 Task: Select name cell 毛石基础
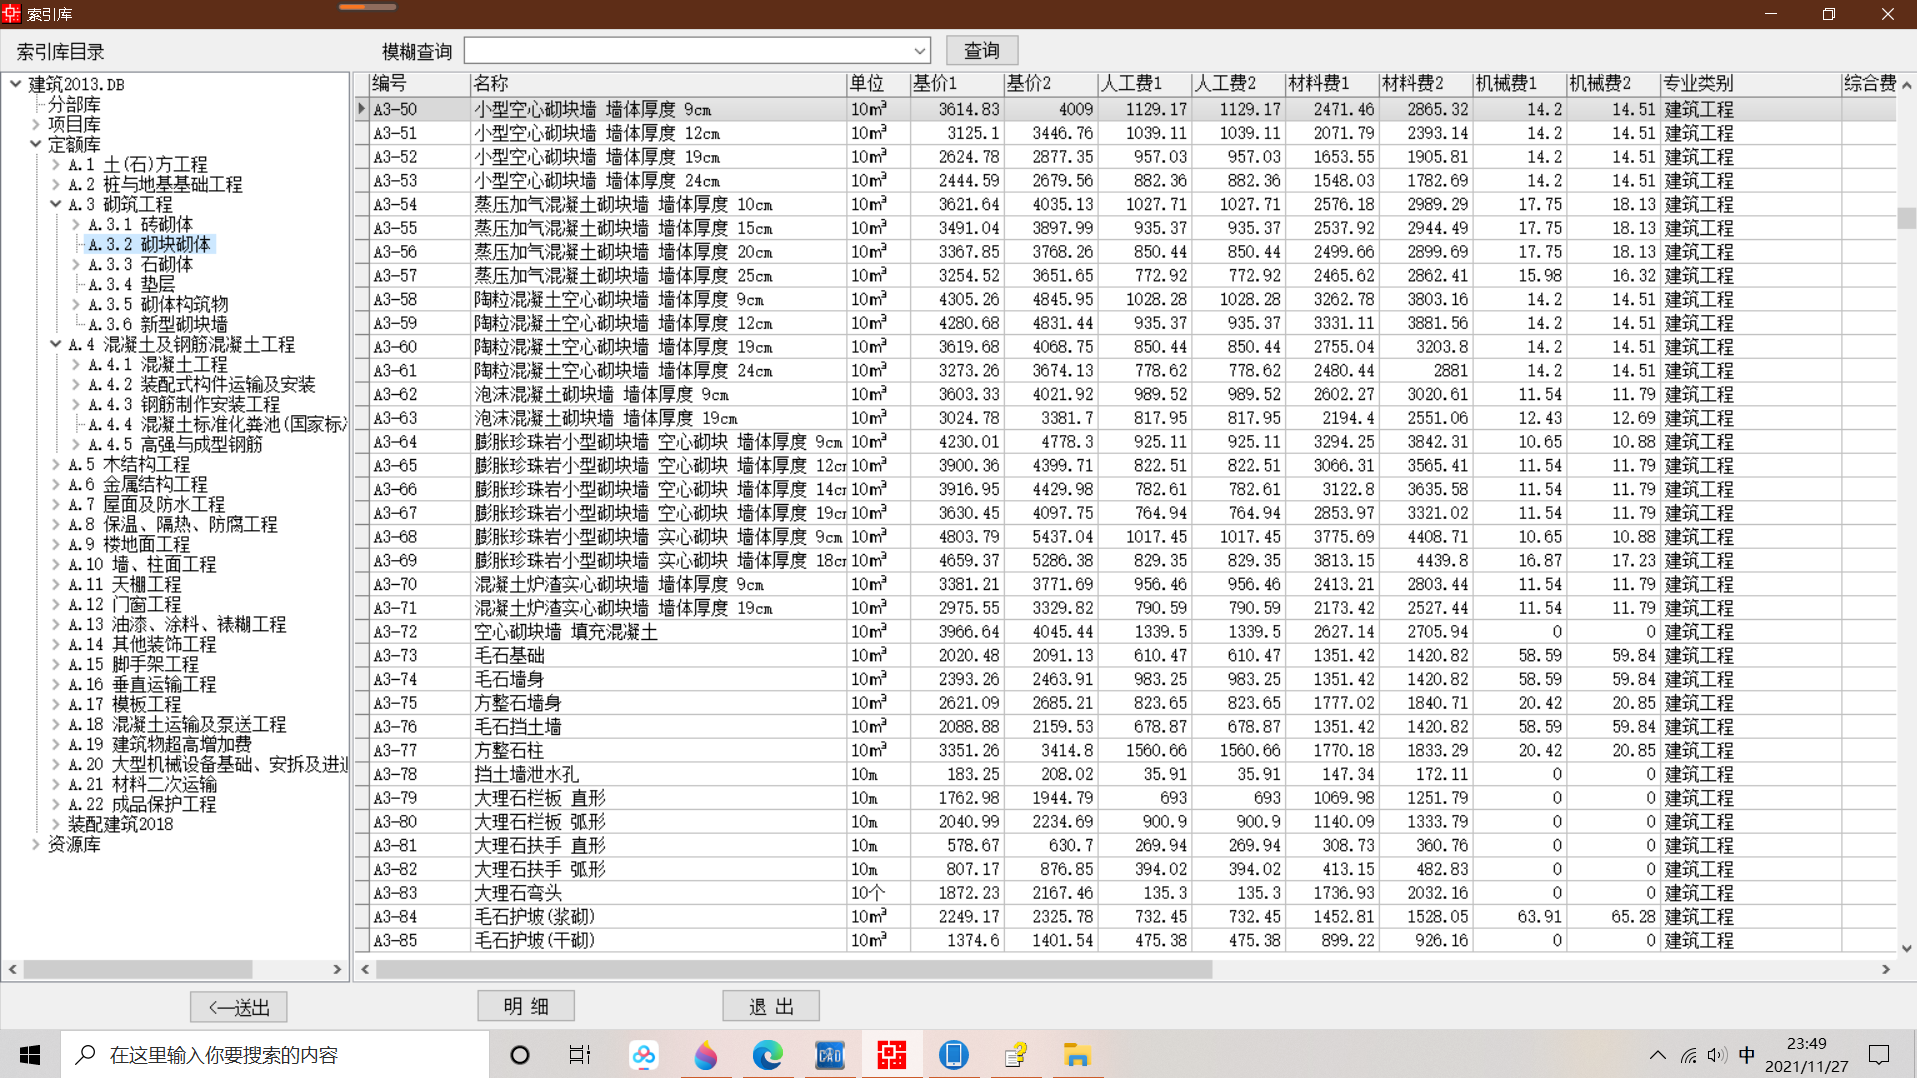tap(658, 655)
